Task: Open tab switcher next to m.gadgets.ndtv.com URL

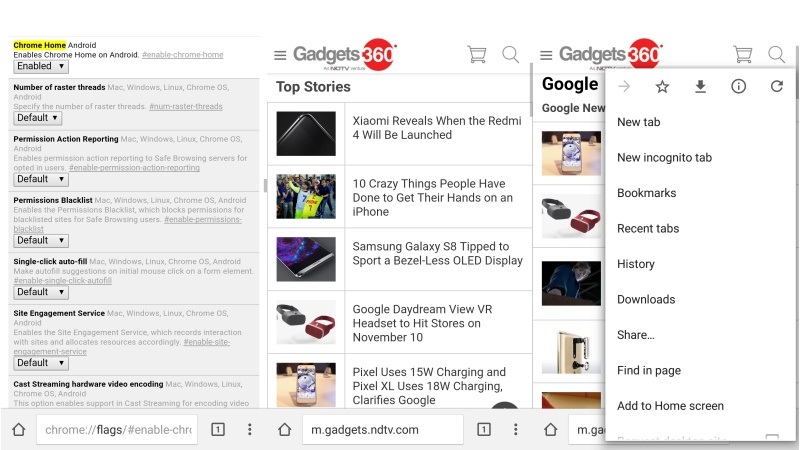Action: (x=484, y=430)
